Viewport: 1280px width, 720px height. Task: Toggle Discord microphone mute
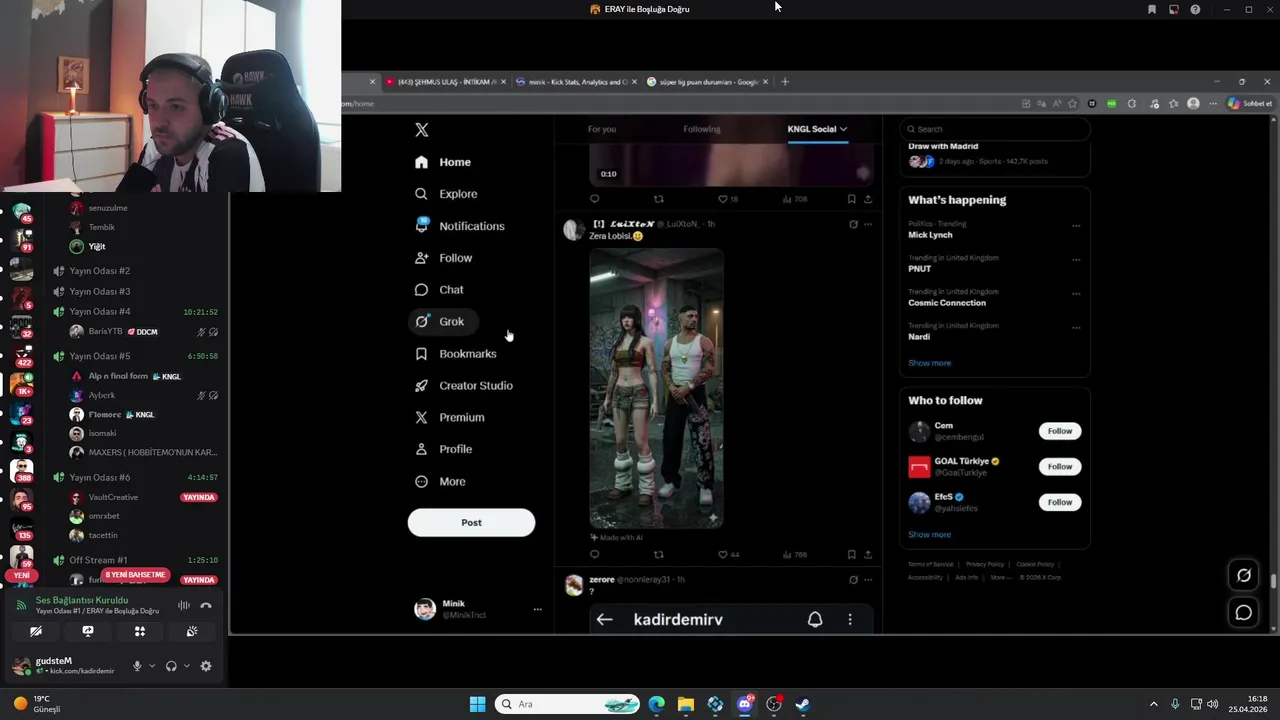point(137,666)
